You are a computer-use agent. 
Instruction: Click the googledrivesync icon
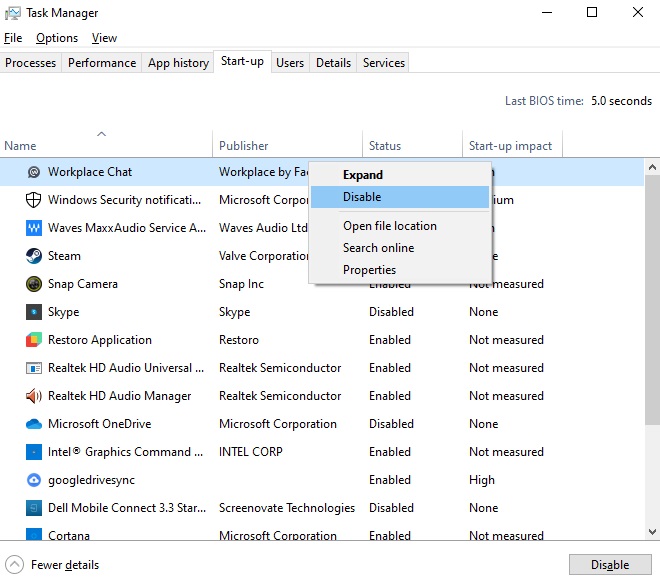[34, 480]
